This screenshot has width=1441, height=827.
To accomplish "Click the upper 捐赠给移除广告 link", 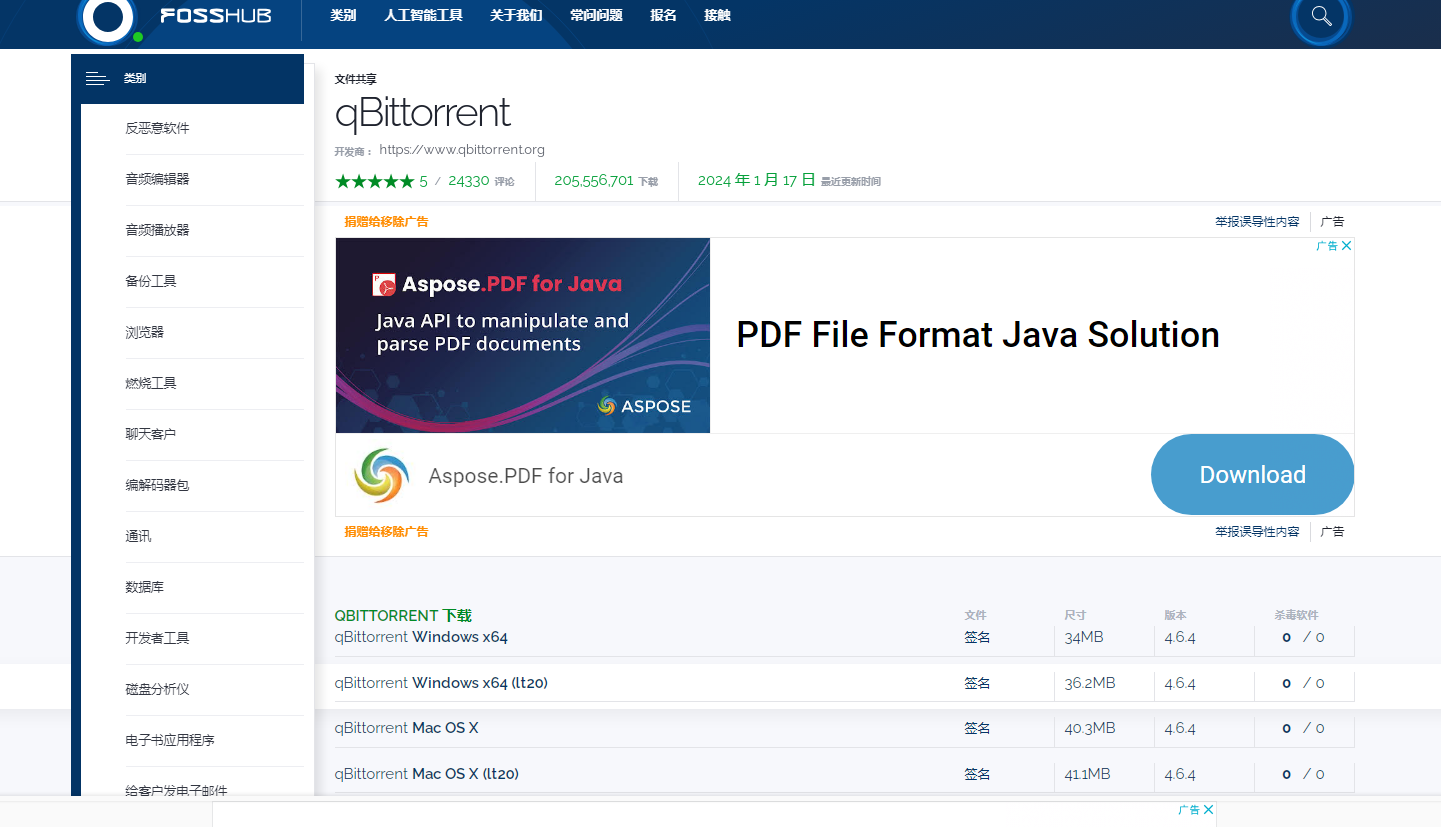I will (386, 222).
